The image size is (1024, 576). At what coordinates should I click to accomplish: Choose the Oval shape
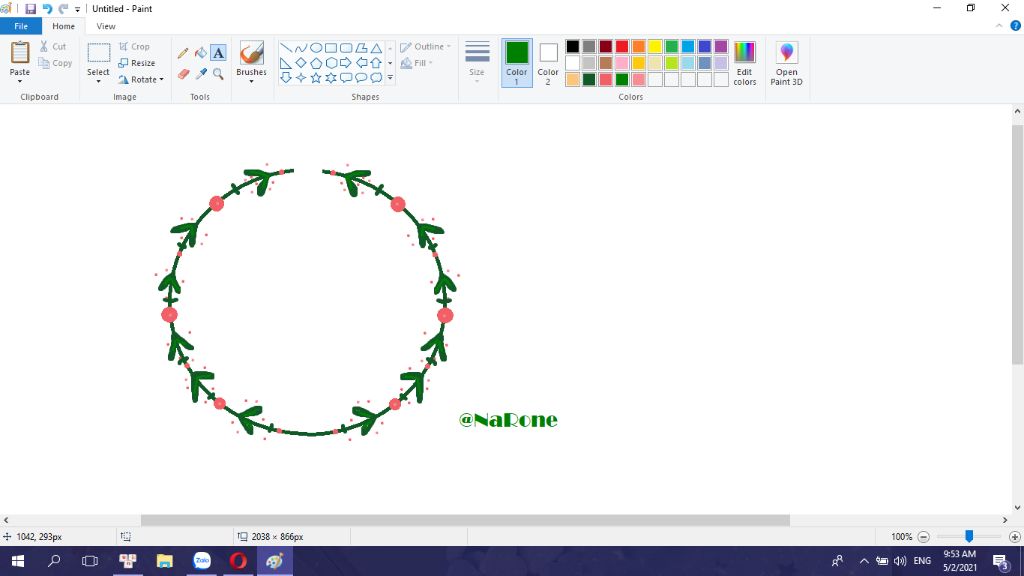pos(315,48)
